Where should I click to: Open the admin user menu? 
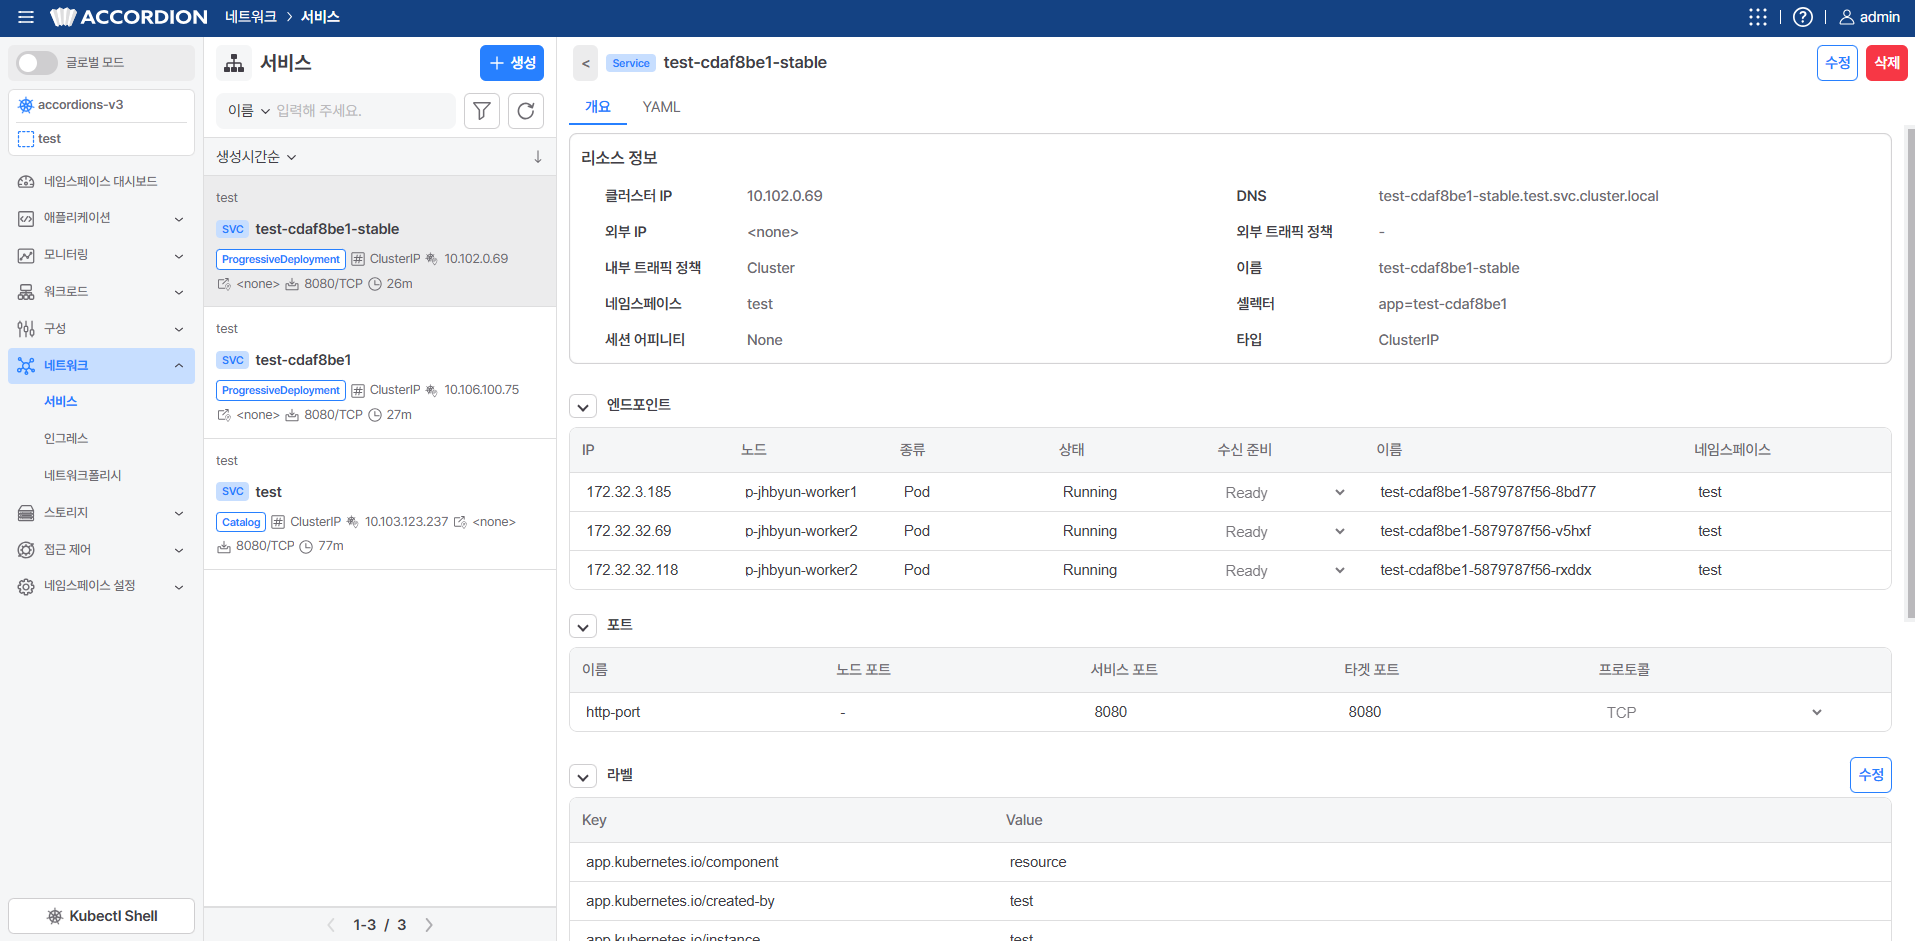pos(1869,17)
